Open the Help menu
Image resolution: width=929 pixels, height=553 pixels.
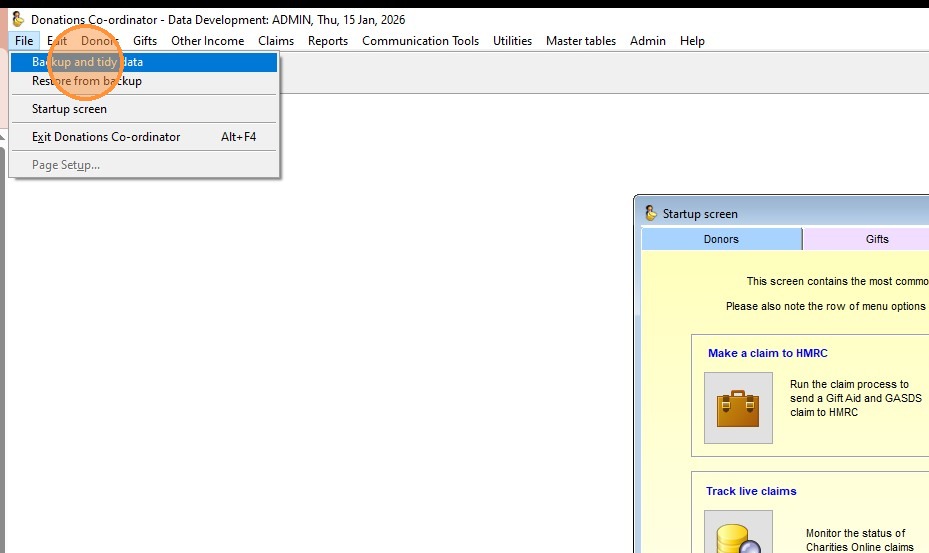[x=692, y=41]
